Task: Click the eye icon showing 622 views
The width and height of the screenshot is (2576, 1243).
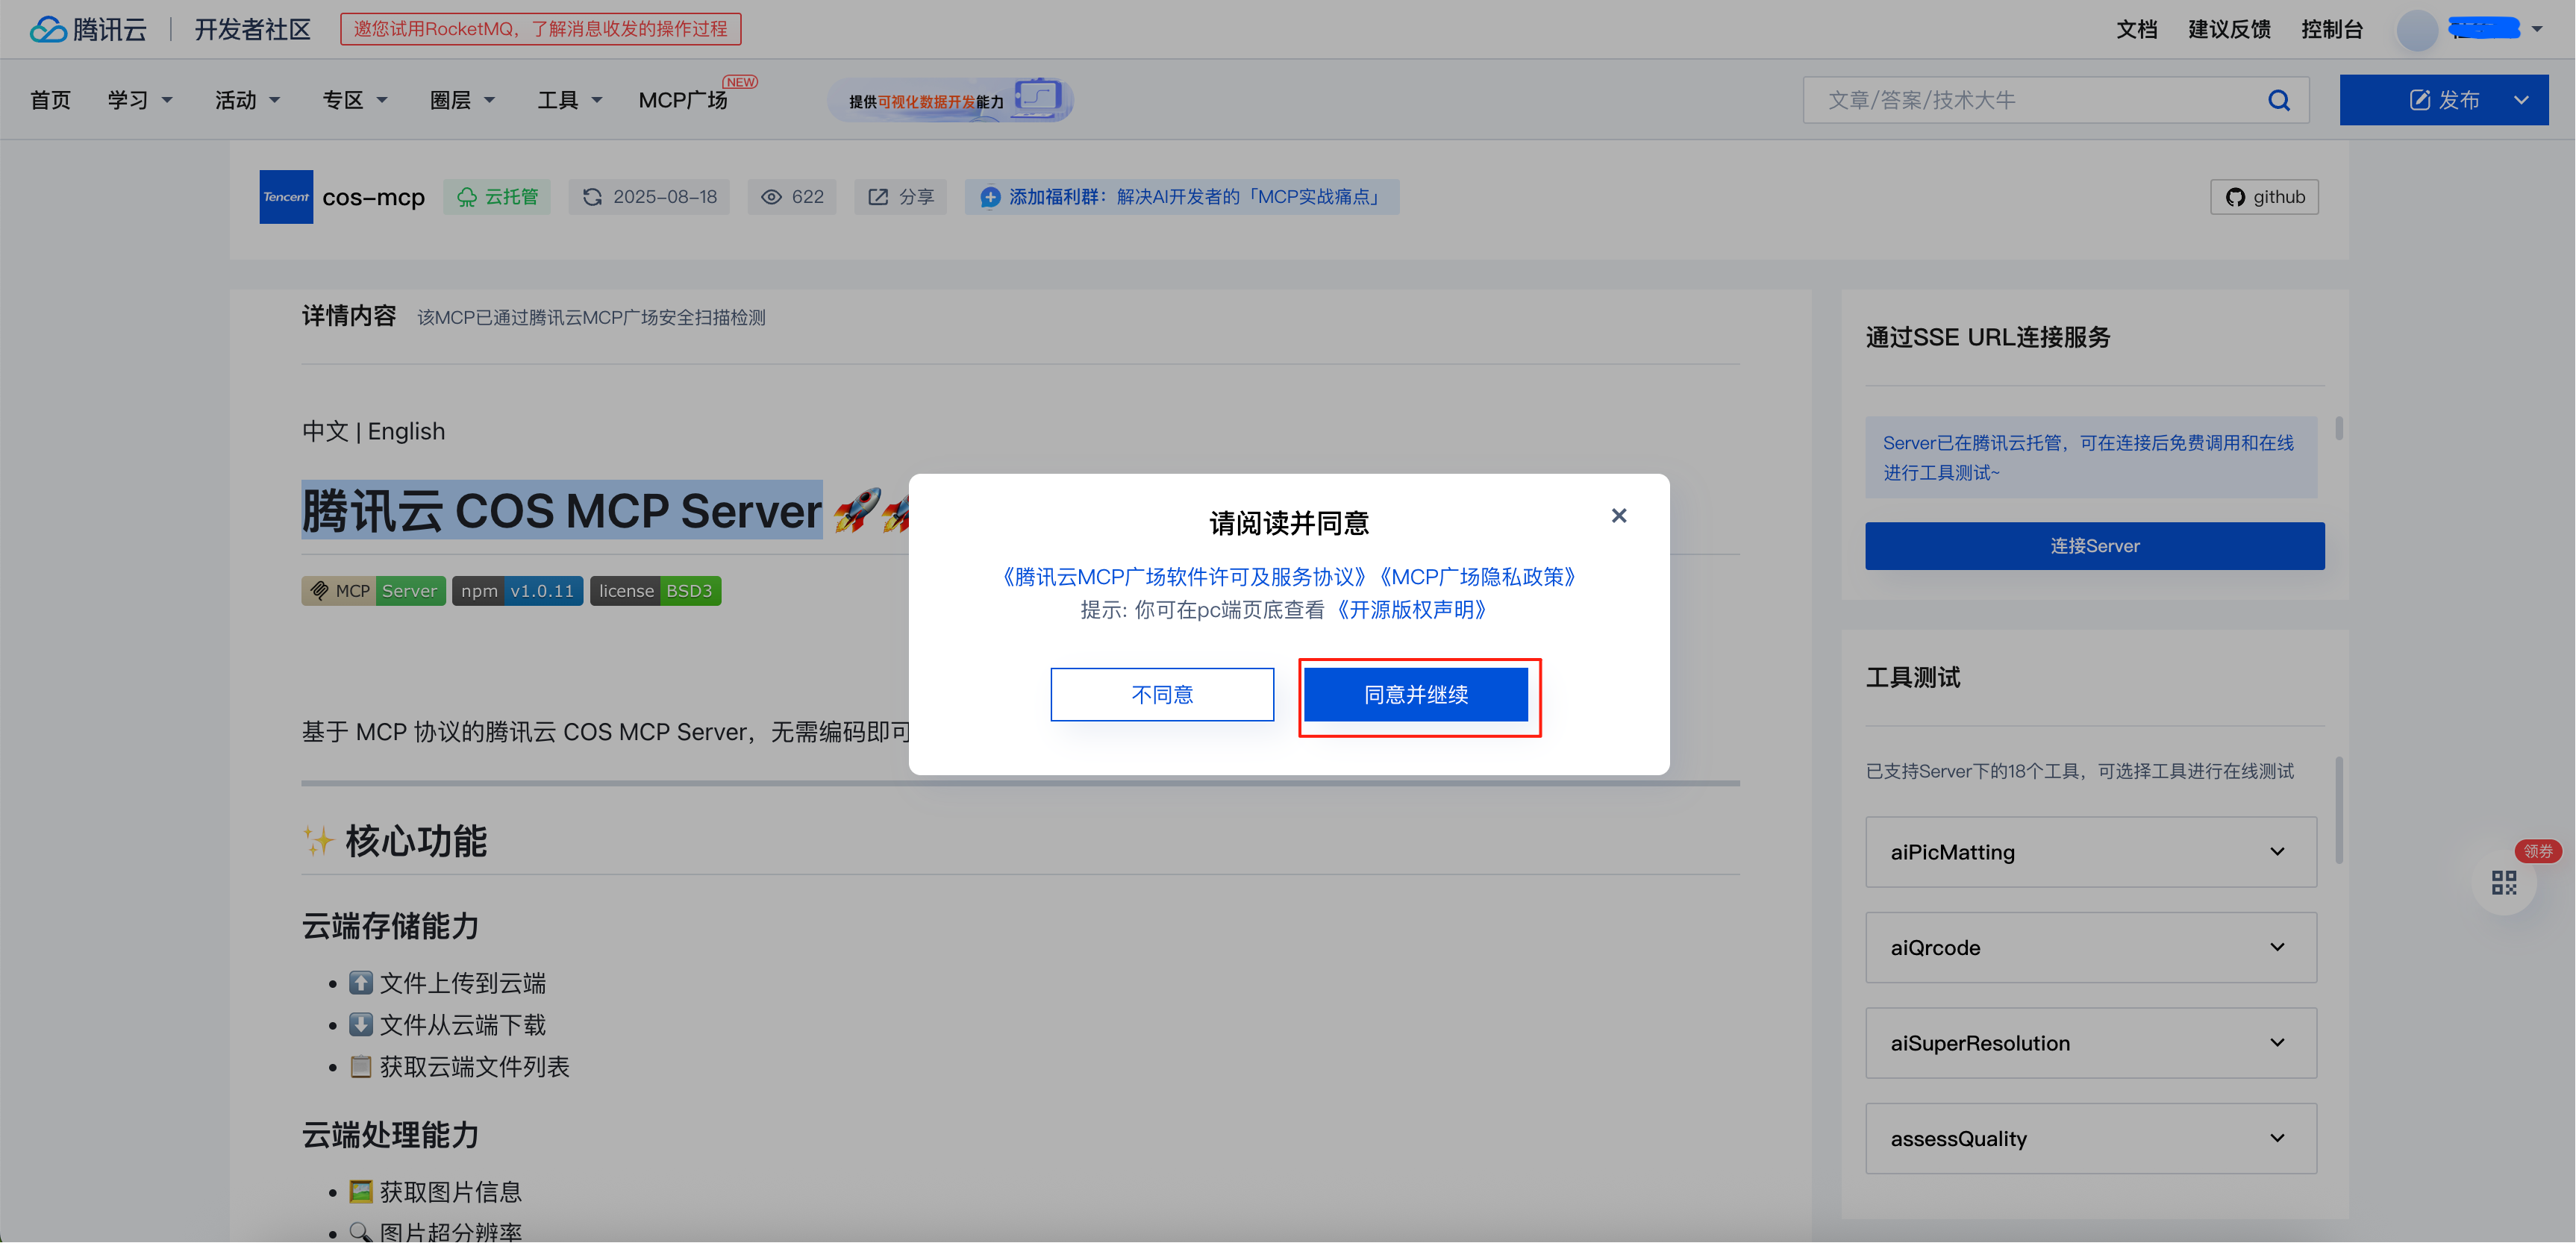Action: click(x=770, y=197)
